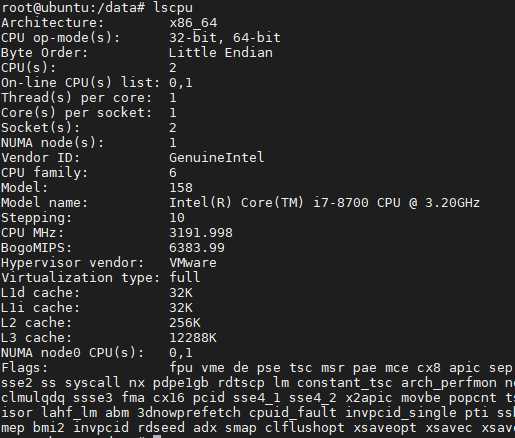Click the Hypervisor vendor value VMware
The width and height of the screenshot is (515, 438).
click(x=193, y=263)
